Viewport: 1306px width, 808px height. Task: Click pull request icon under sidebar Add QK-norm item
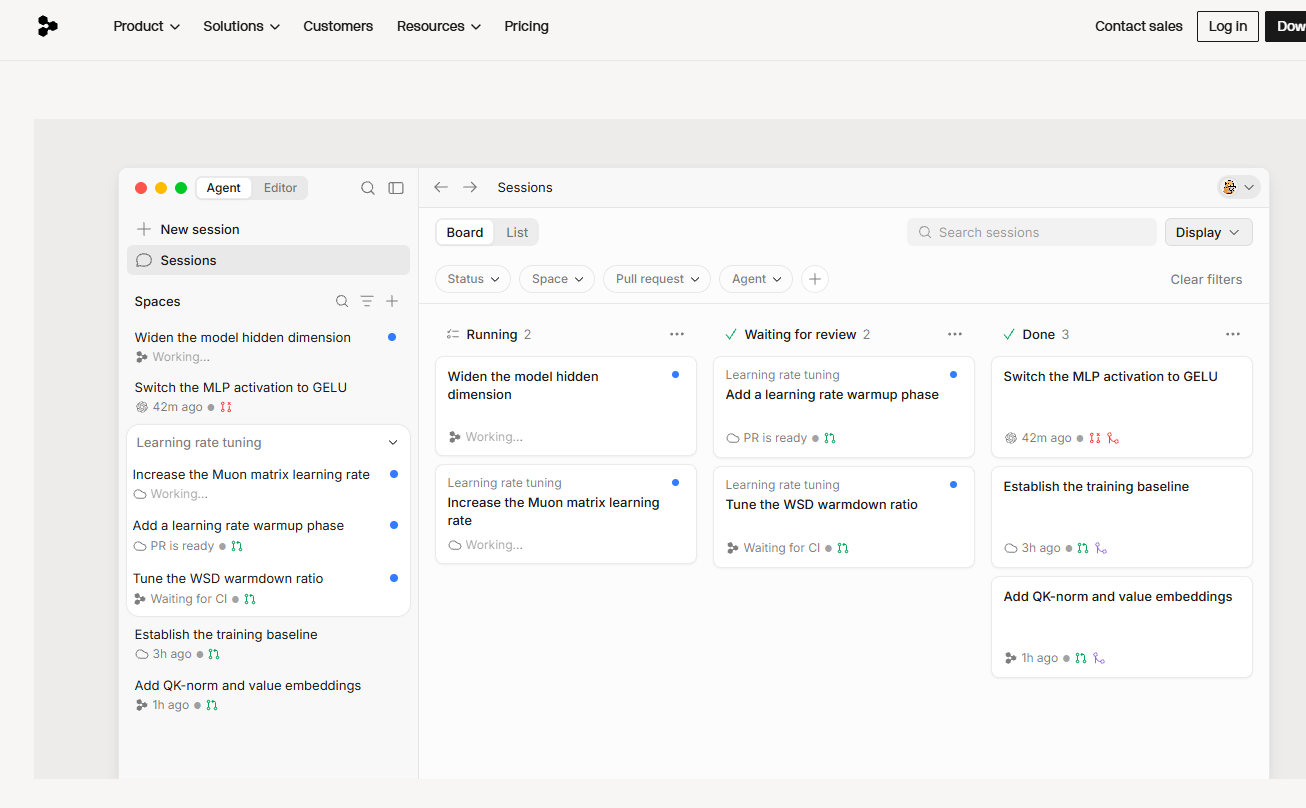tap(212, 705)
